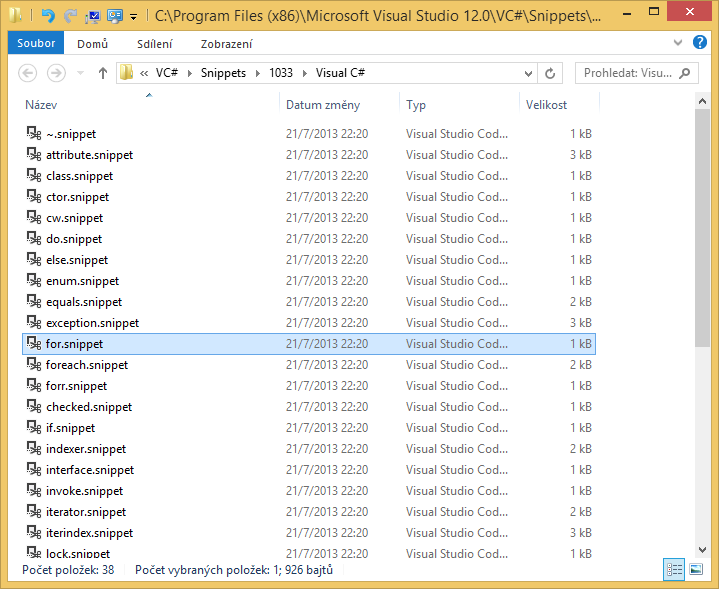Select the forr.snippet file icon
The image size is (719, 589).
[34, 386]
